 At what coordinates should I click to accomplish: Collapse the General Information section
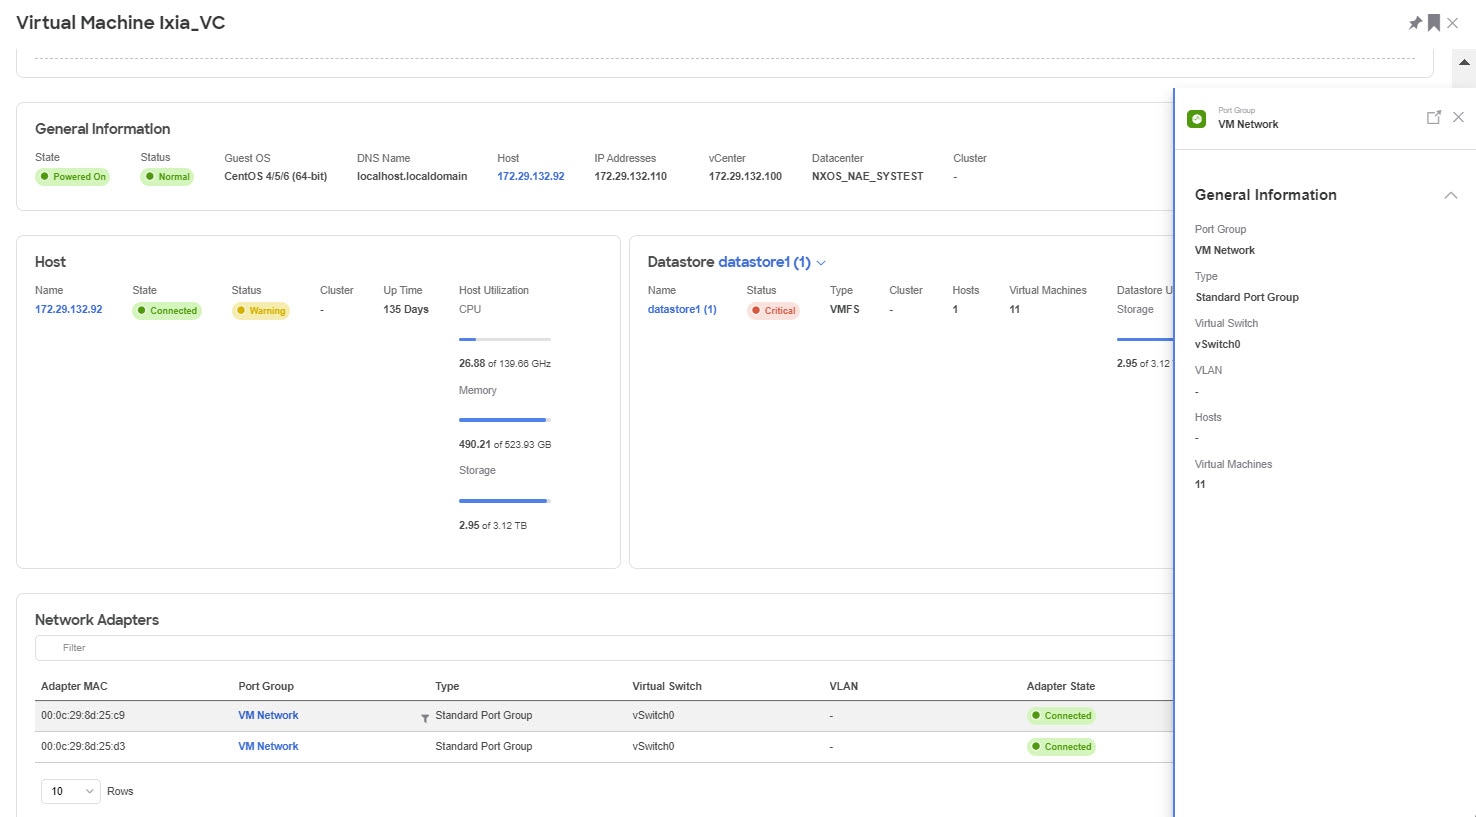tap(1451, 195)
